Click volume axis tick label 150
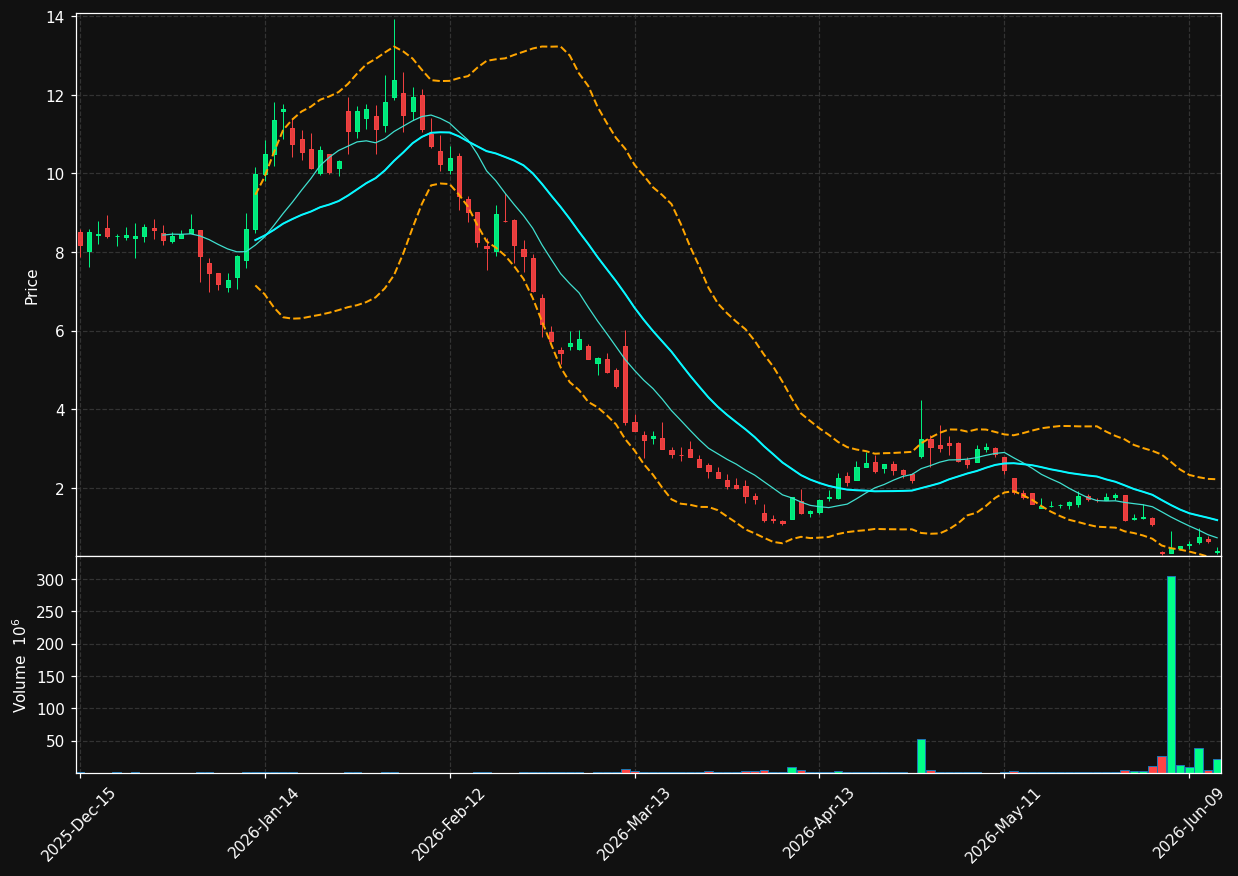This screenshot has height=876, width=1238. pyautogui.click(x=52, y=677)
